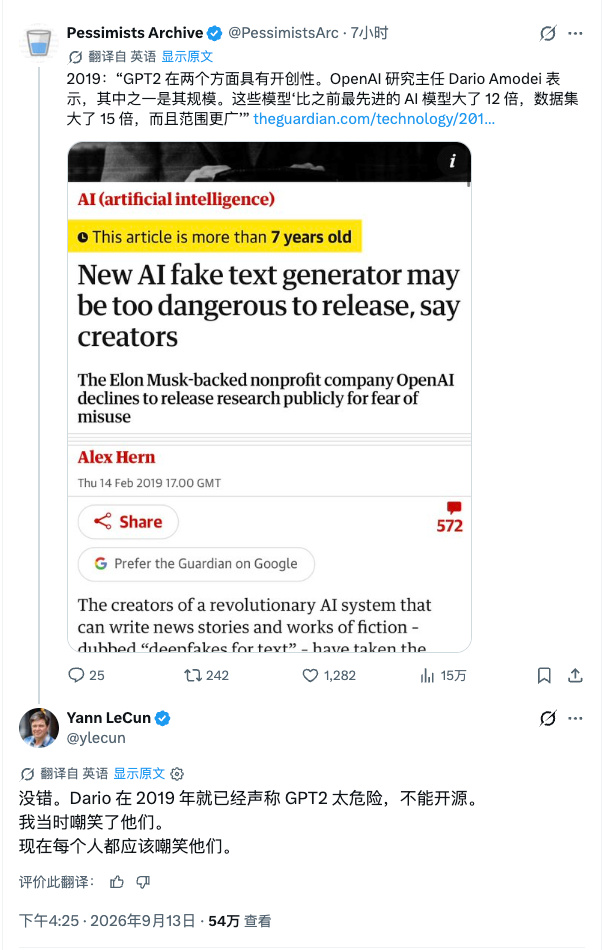Open Grok icon on Pessimists Archive post
Image resolution: width=603 pixels, height=950 pixels.
click(x=548, y=33)
